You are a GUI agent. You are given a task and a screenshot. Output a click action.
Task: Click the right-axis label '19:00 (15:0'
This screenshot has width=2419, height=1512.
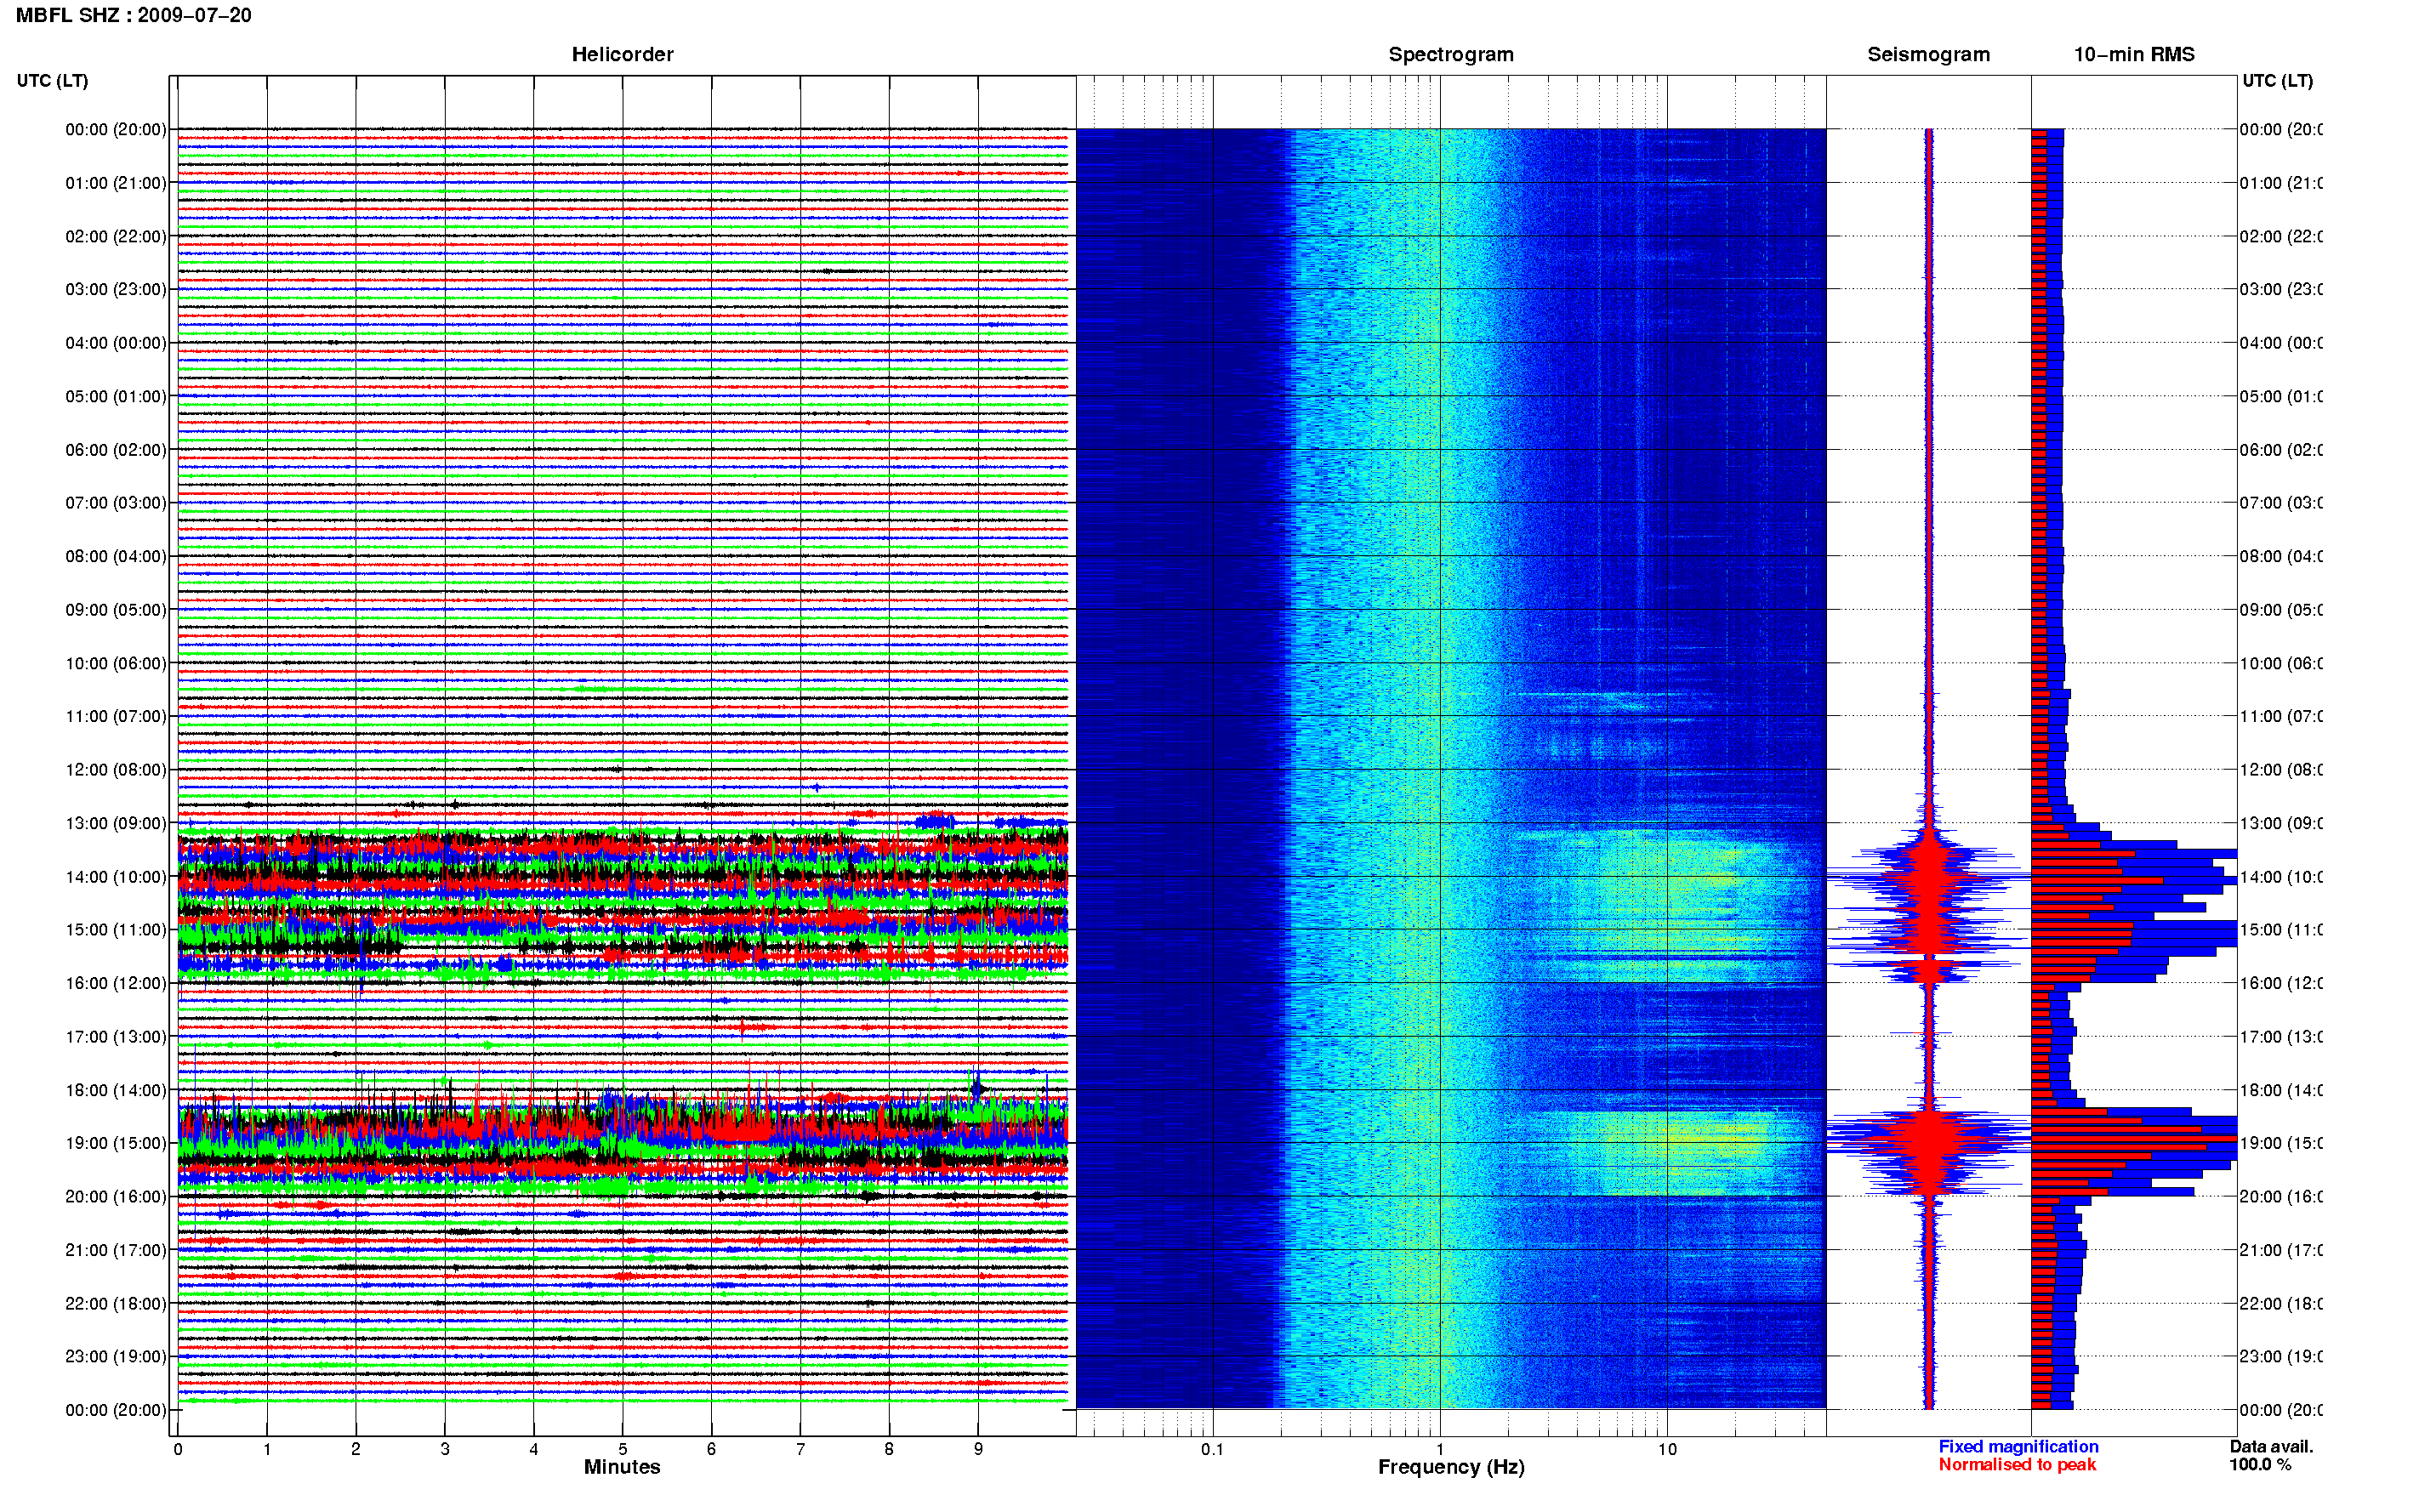click(x=2281, y=1143)
